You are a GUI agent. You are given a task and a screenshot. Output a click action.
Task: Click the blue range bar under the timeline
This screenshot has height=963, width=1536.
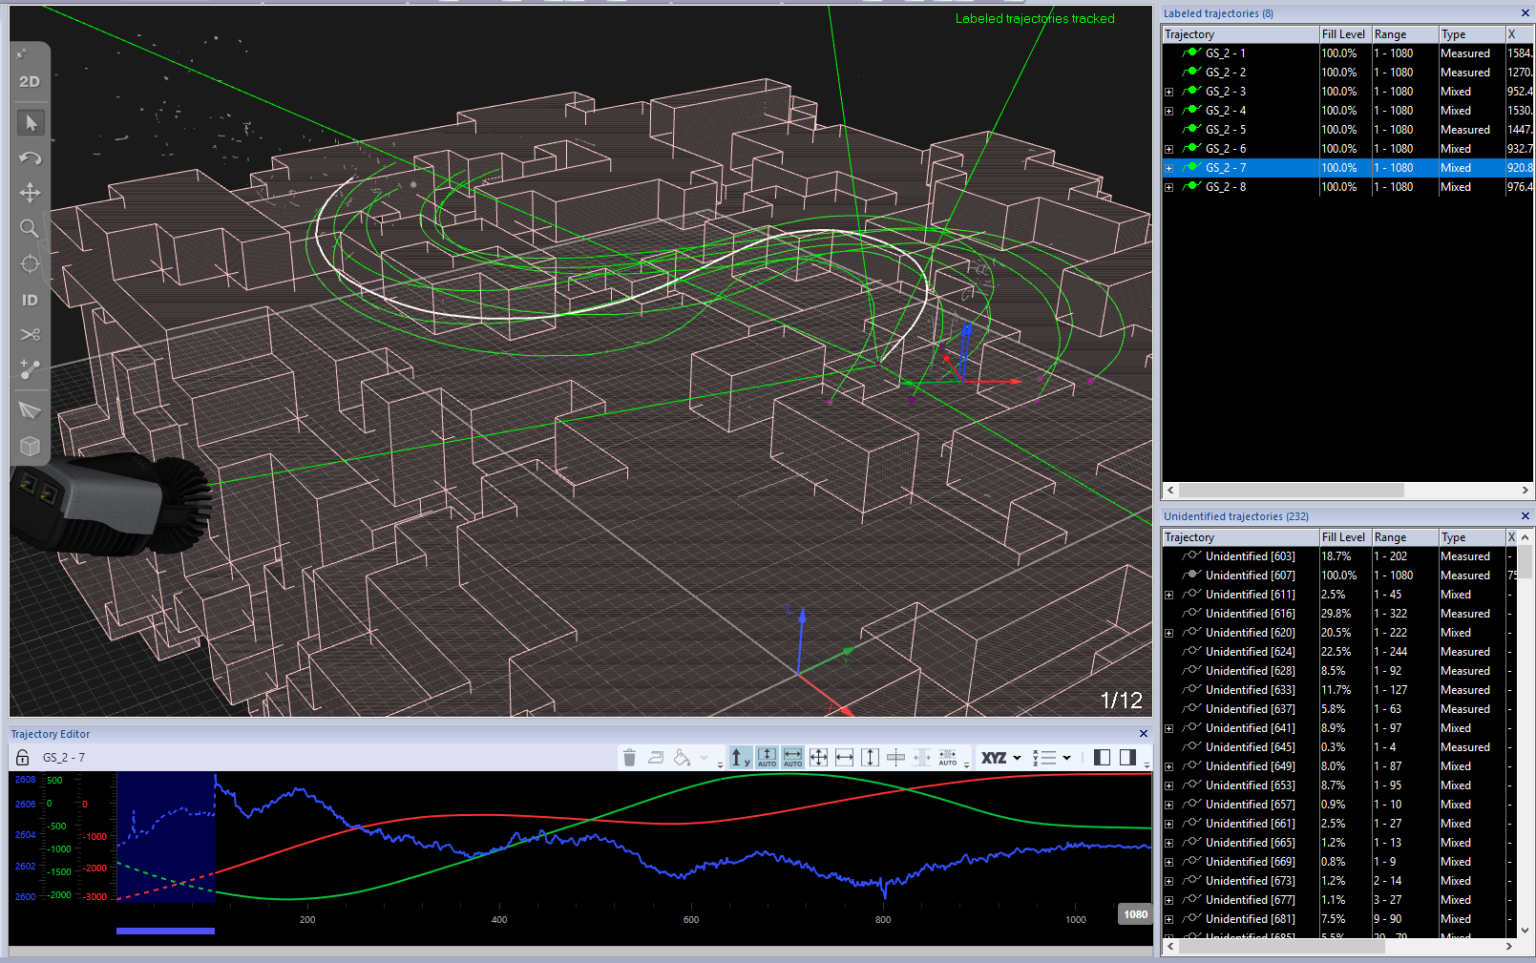(165, 931)
